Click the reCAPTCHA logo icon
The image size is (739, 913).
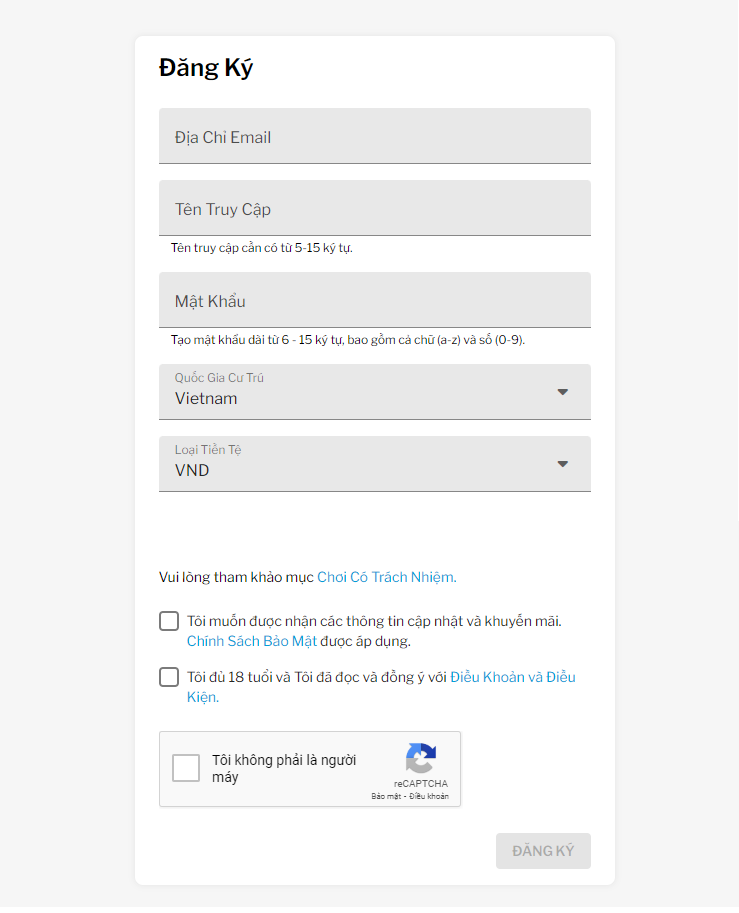tap(420, 758)
